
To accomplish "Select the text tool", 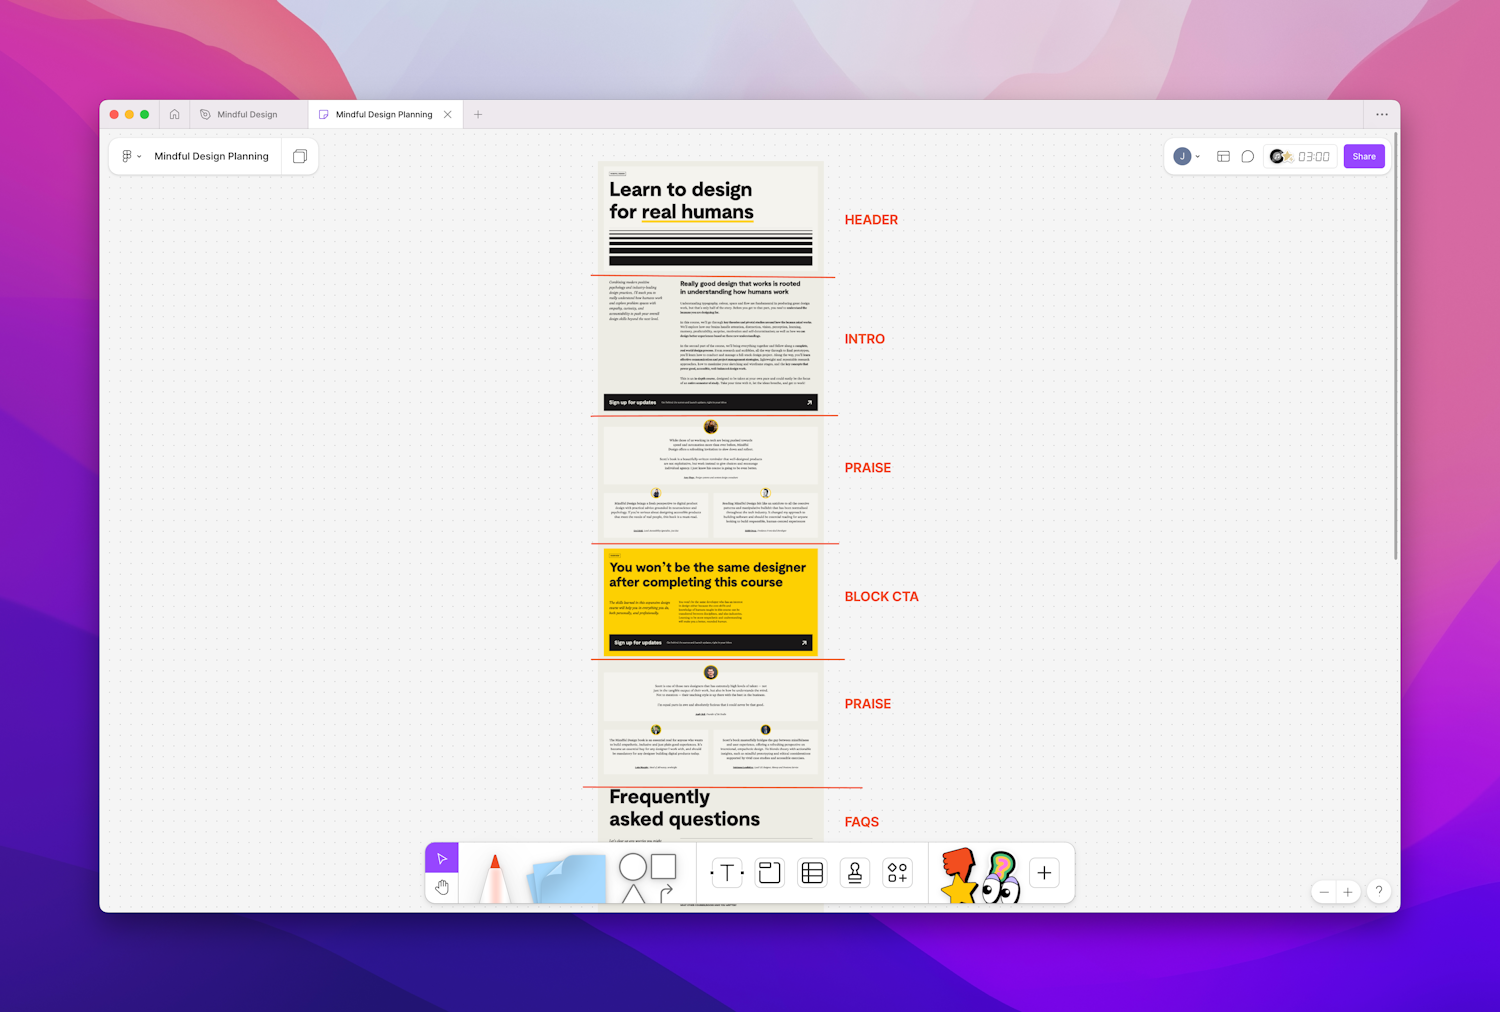I will pos(726,872).
